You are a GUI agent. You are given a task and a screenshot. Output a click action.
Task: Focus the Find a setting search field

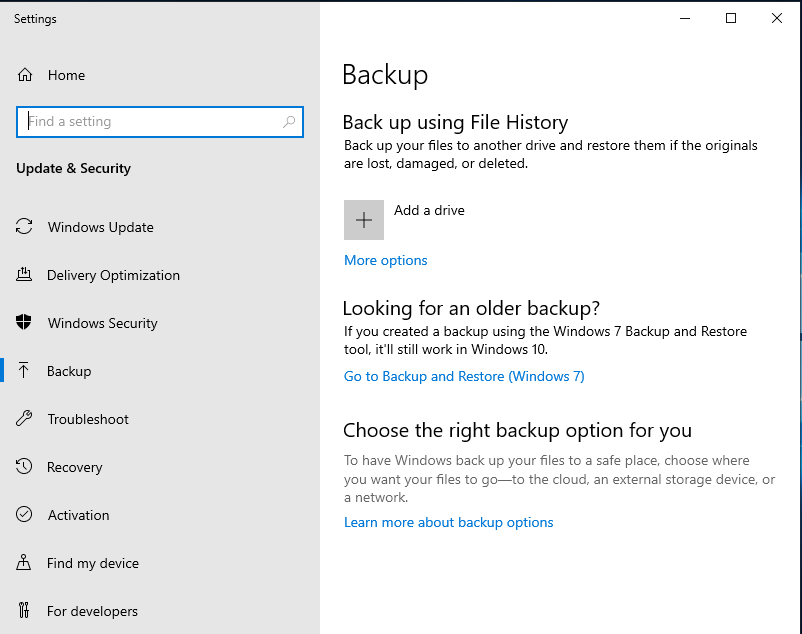click(150, 122)
